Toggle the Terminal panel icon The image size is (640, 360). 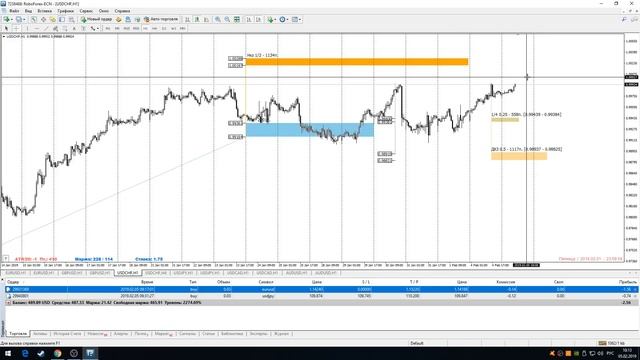[x=62, y=20]
